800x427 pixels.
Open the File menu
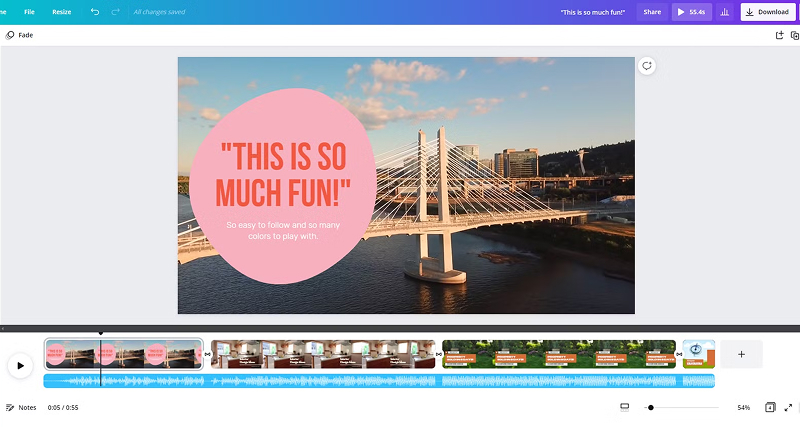coord(29,12)
